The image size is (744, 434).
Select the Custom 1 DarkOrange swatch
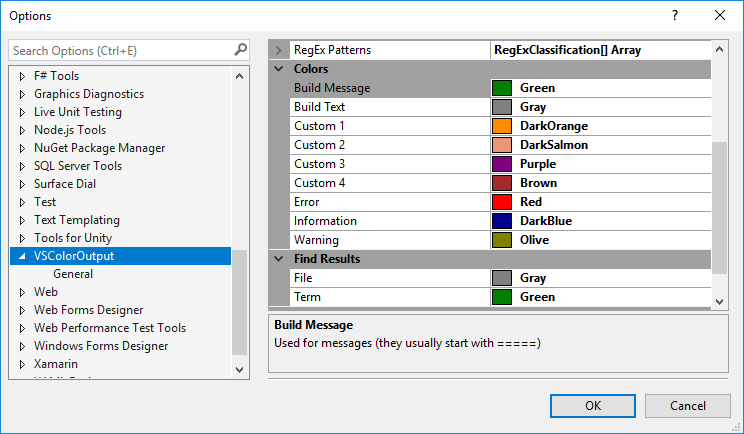coord(503,126)
